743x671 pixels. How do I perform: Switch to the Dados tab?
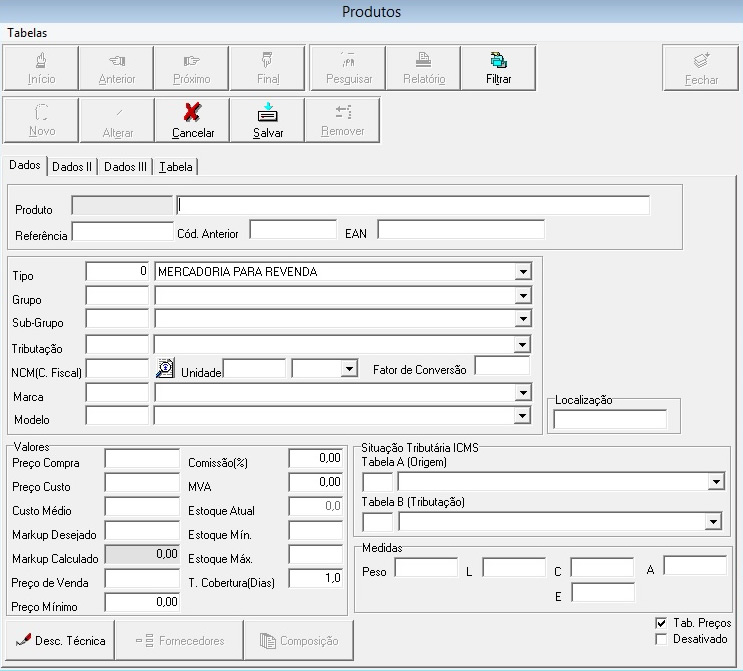click(25, 165)
